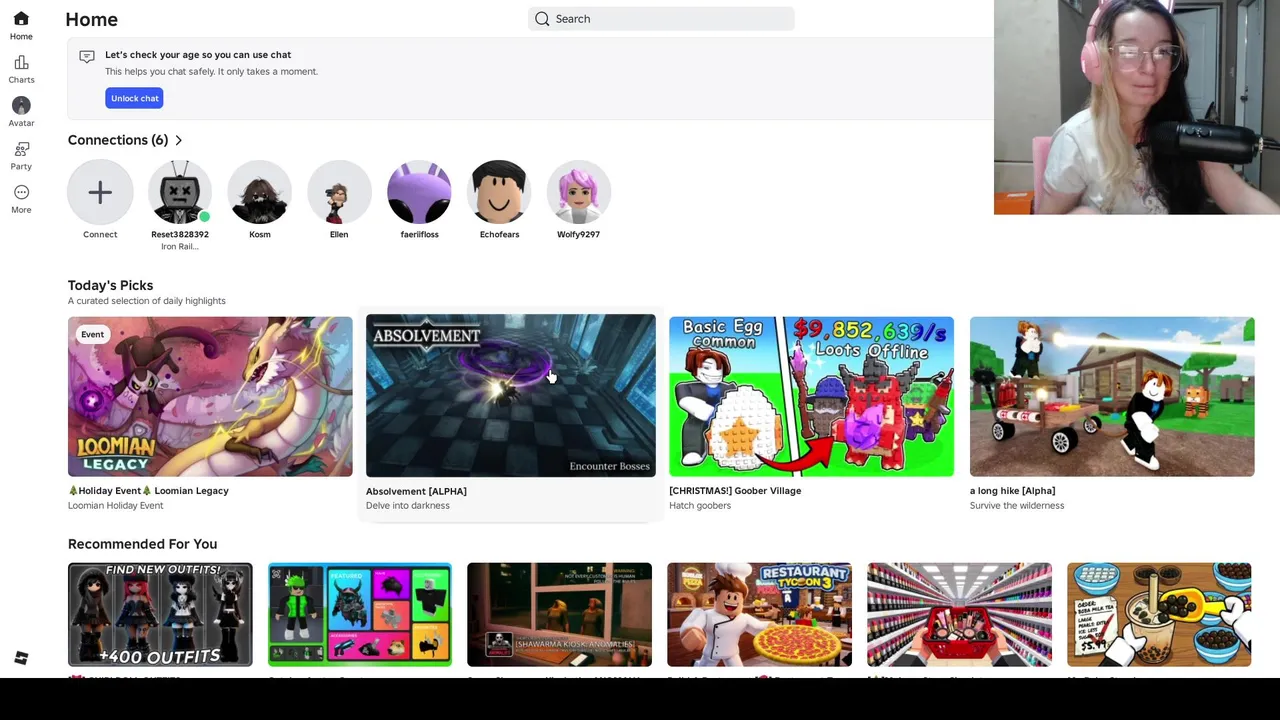Screen dimensions: 1280x720
Task: Open the green avatar outfits game thumbnail
Action: (x=360, y=615)
